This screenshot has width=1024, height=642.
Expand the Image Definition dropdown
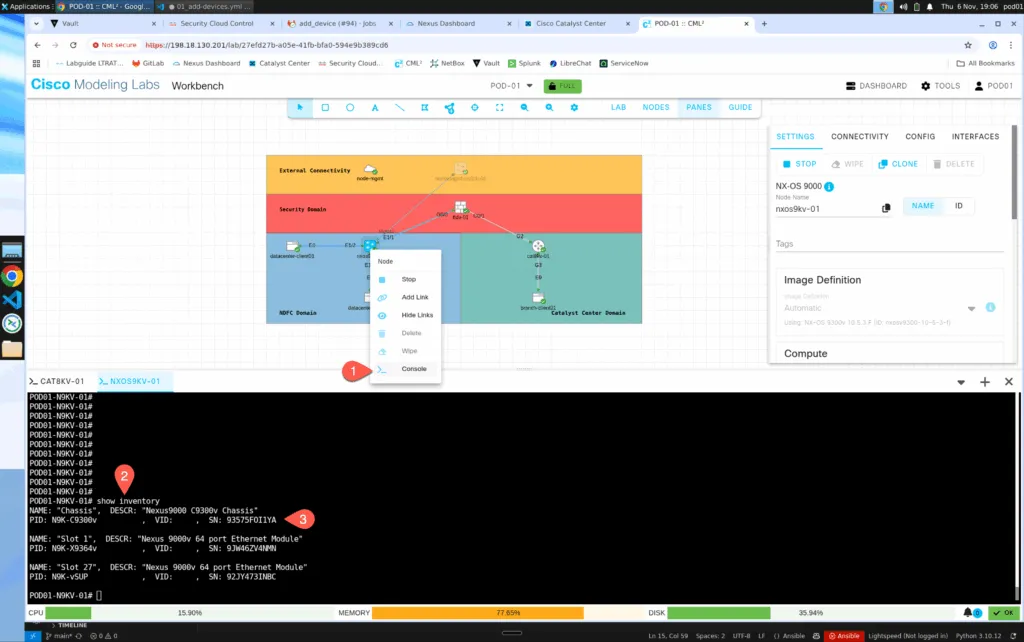pyautogui.click(x=970, y=309)
